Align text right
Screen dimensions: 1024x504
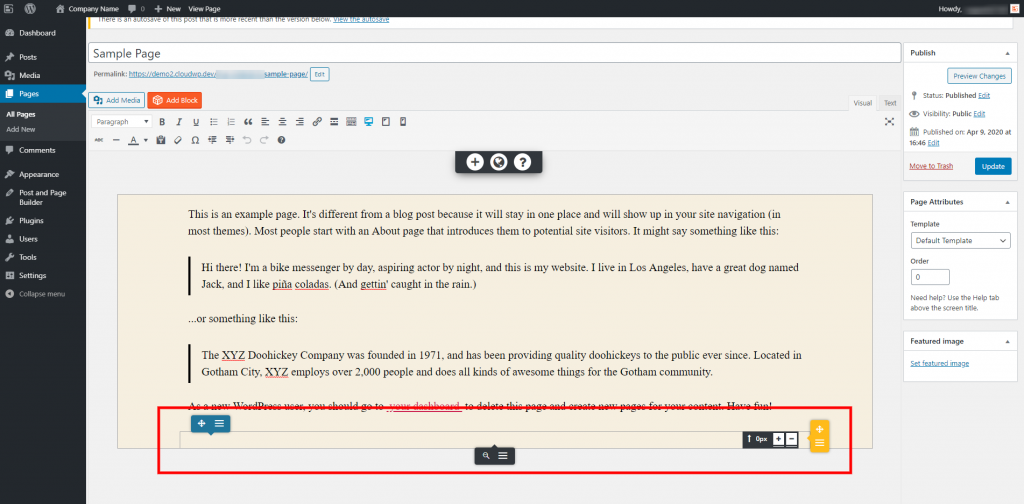coord(299,121)
